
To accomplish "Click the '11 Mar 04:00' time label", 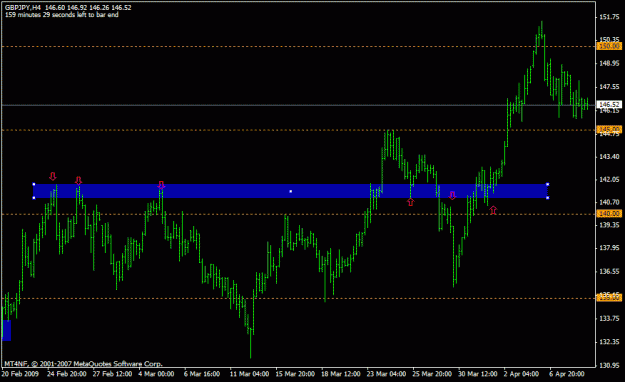I will pos(250,374).
